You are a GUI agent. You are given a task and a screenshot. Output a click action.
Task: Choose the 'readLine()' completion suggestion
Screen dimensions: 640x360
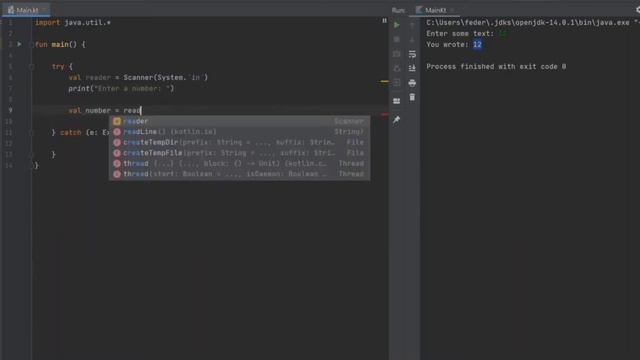point(240,132)
